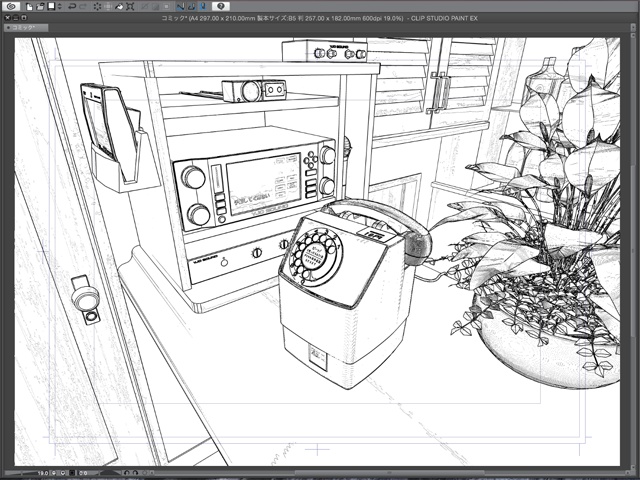Click the Deselect icon in the toolbar
640x480 pixels.
click(x=144, y=7)
